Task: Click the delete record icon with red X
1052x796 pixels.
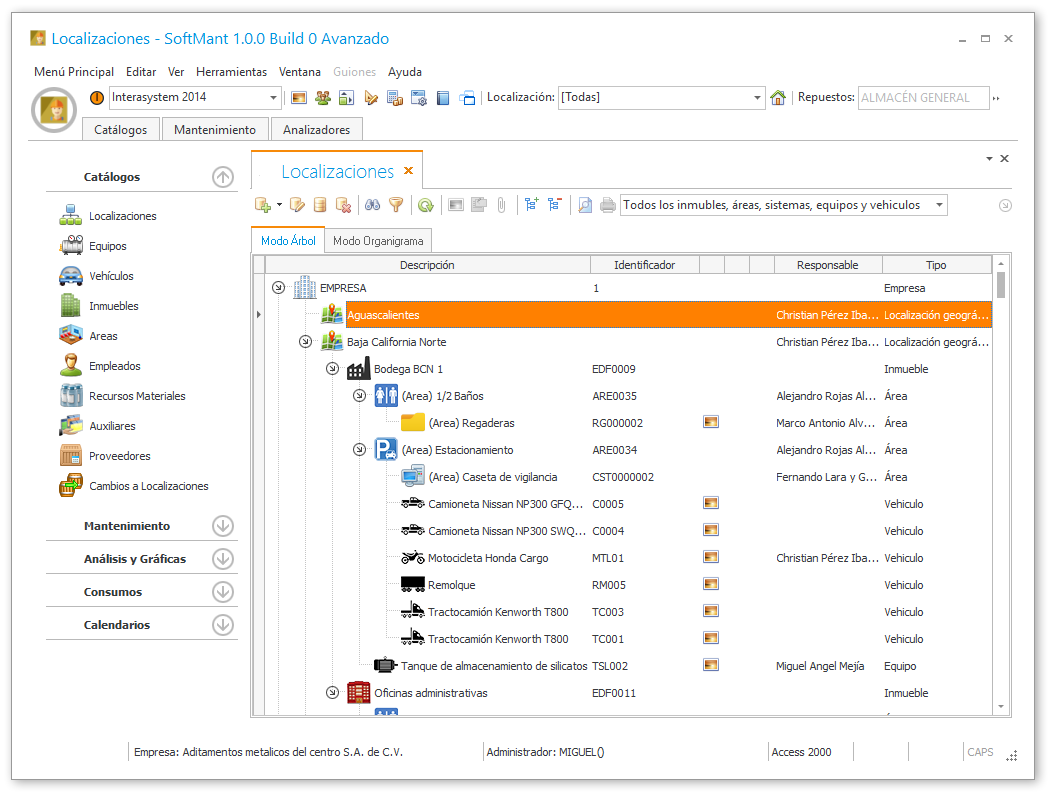Action: [x=343, y=205]
